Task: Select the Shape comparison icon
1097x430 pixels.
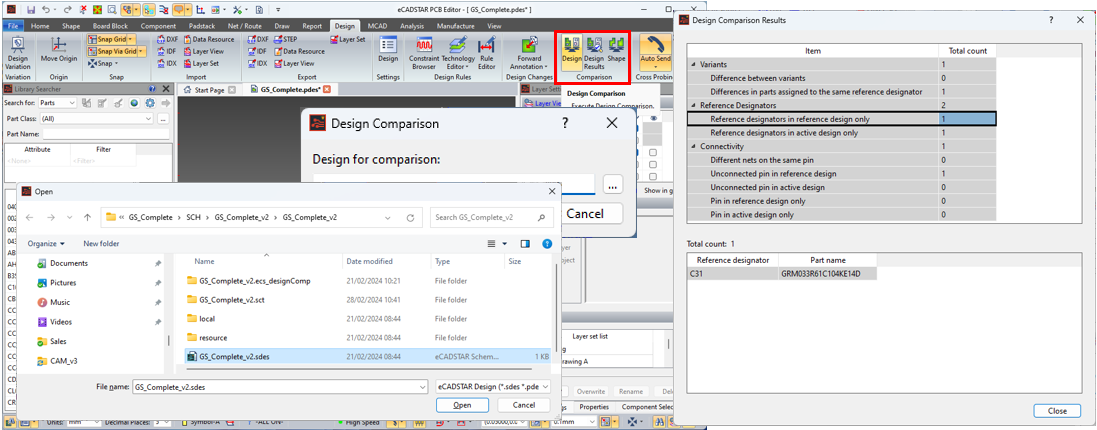Action: click(617, 51)
